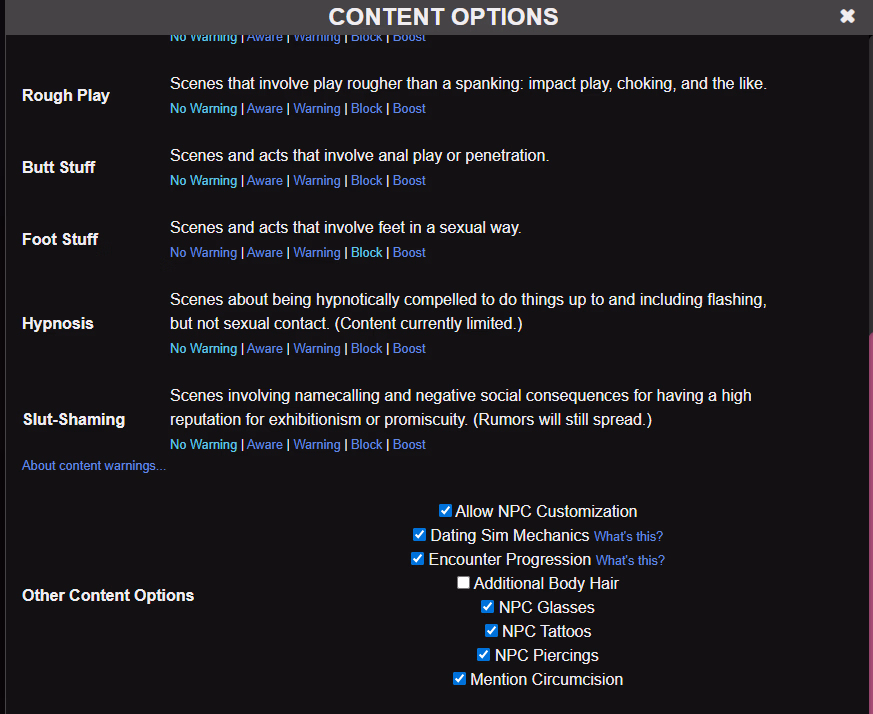Click What's this beside Encounter Progression
The height and width of the screenshot is (714, 873).
pyautogui.click(x=630, y=560)
